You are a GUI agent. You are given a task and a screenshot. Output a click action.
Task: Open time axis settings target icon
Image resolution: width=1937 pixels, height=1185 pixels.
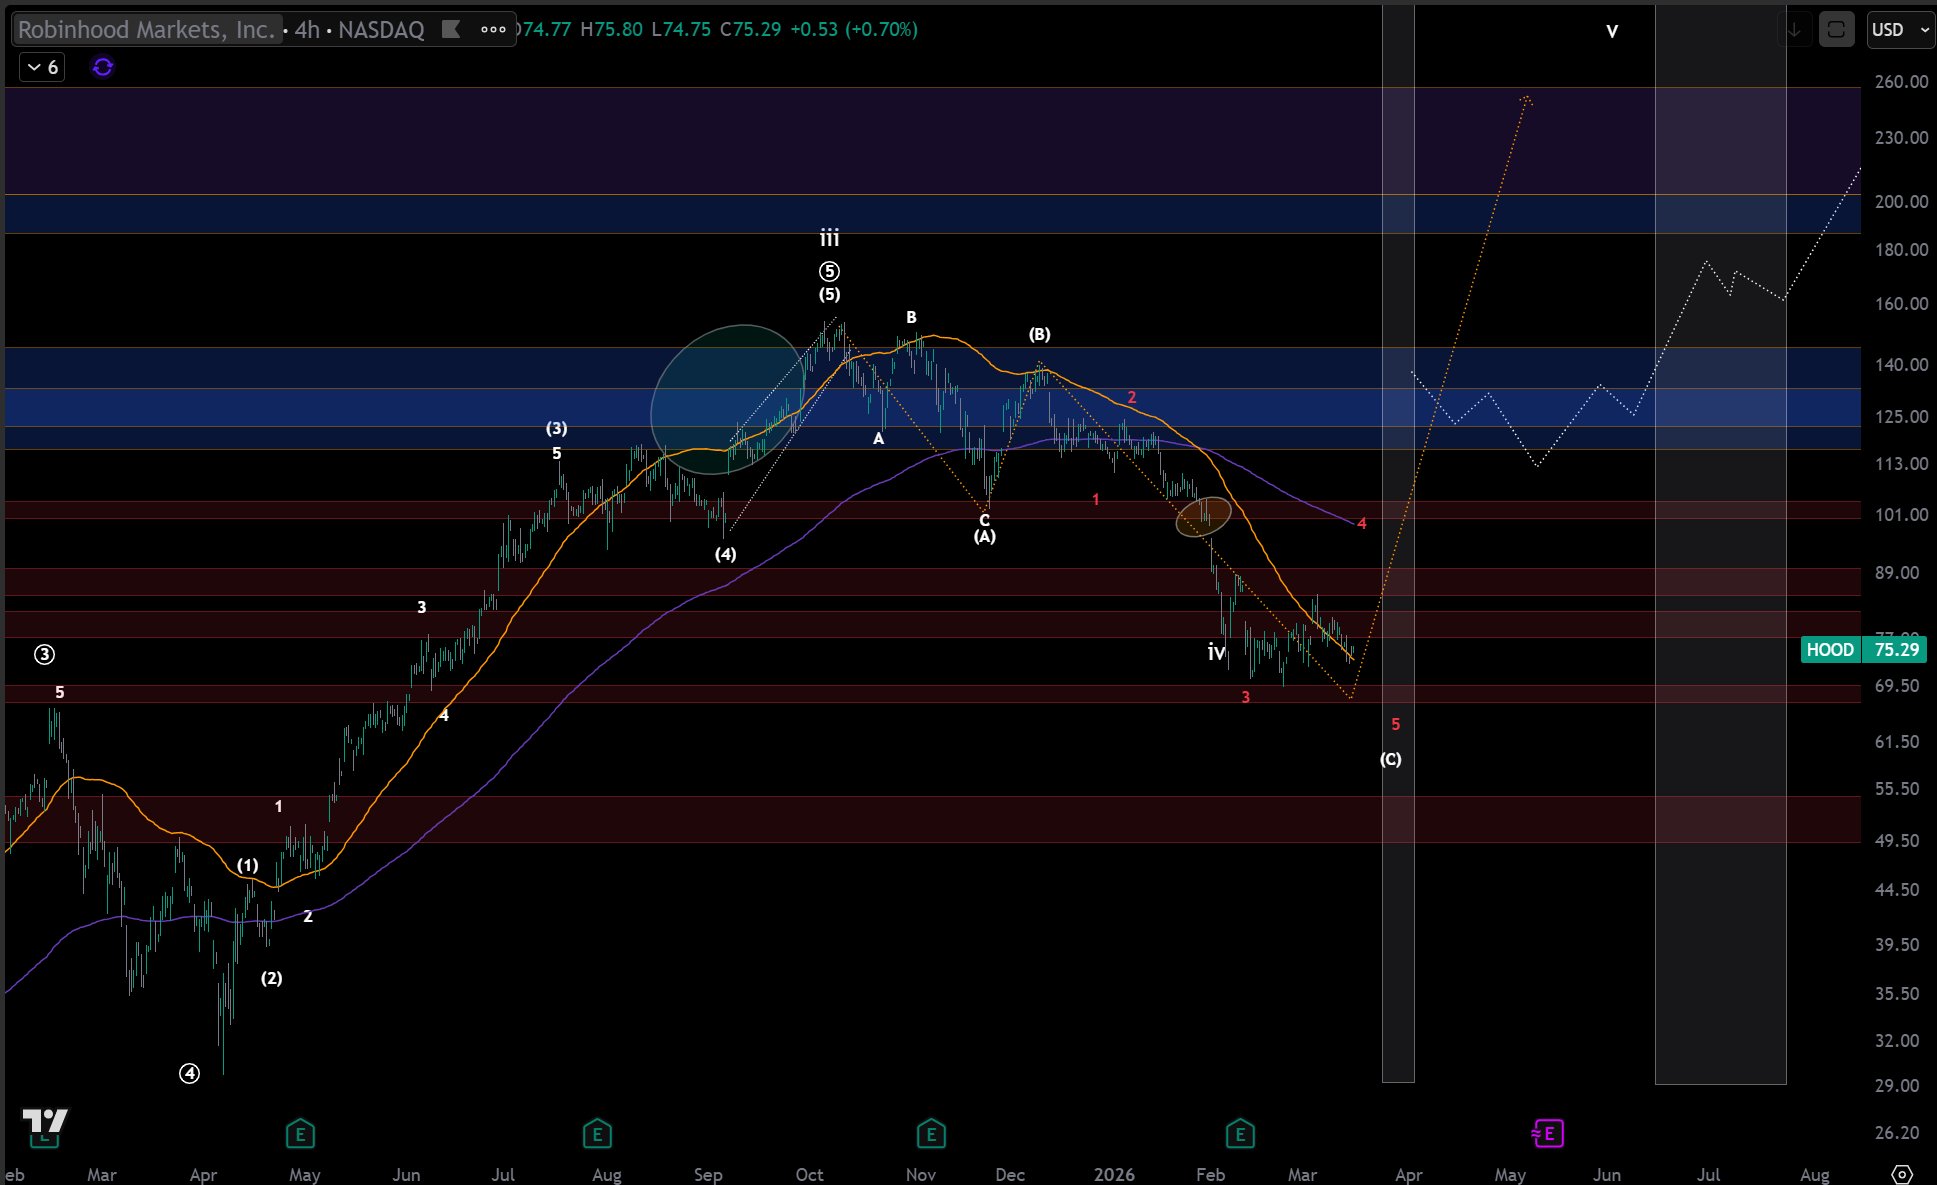coord(1902,1173)
